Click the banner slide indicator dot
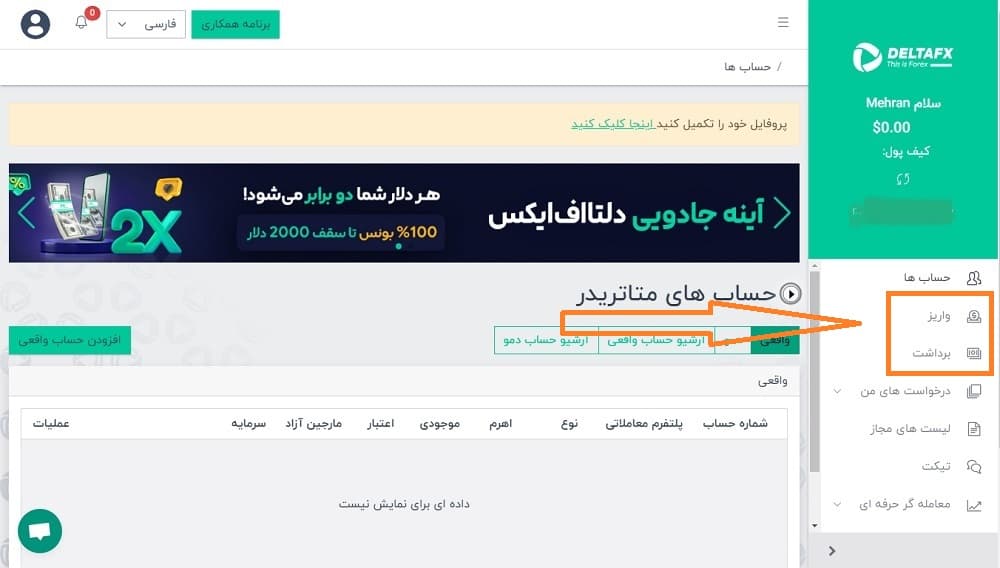The height and width of the screenshot is (568, 1000). 399,247
